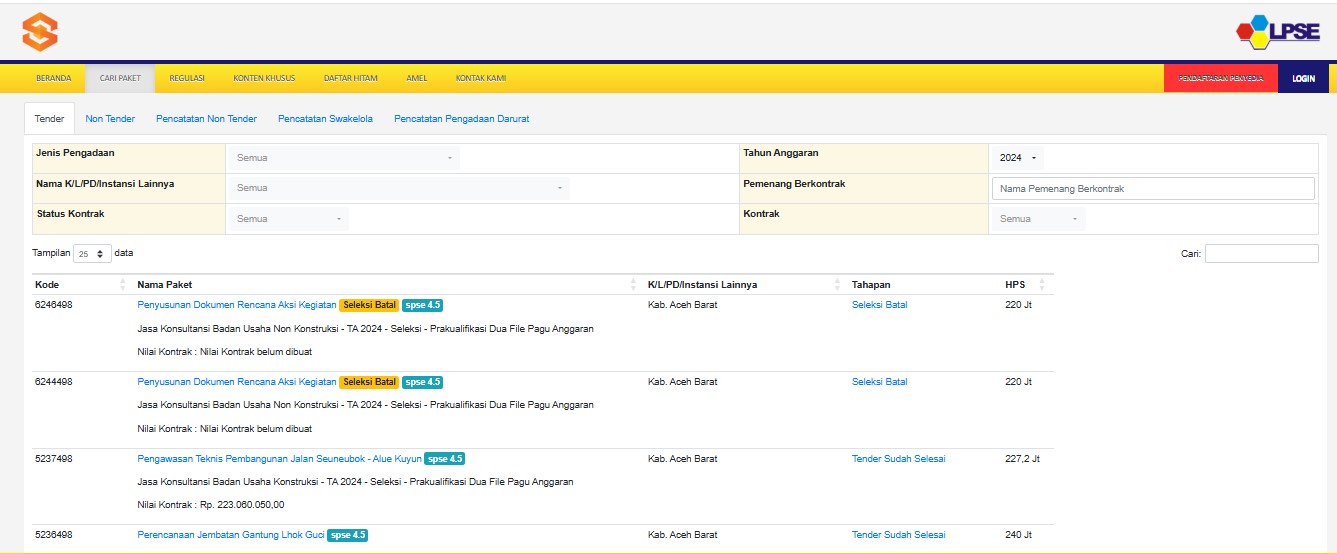Open the Nama K/L/PD/Instansi Lainnya dropdown
Image resolution: width=1337 pixels, height=554 pixels.
pyautogui.click(x=399, y=188)
